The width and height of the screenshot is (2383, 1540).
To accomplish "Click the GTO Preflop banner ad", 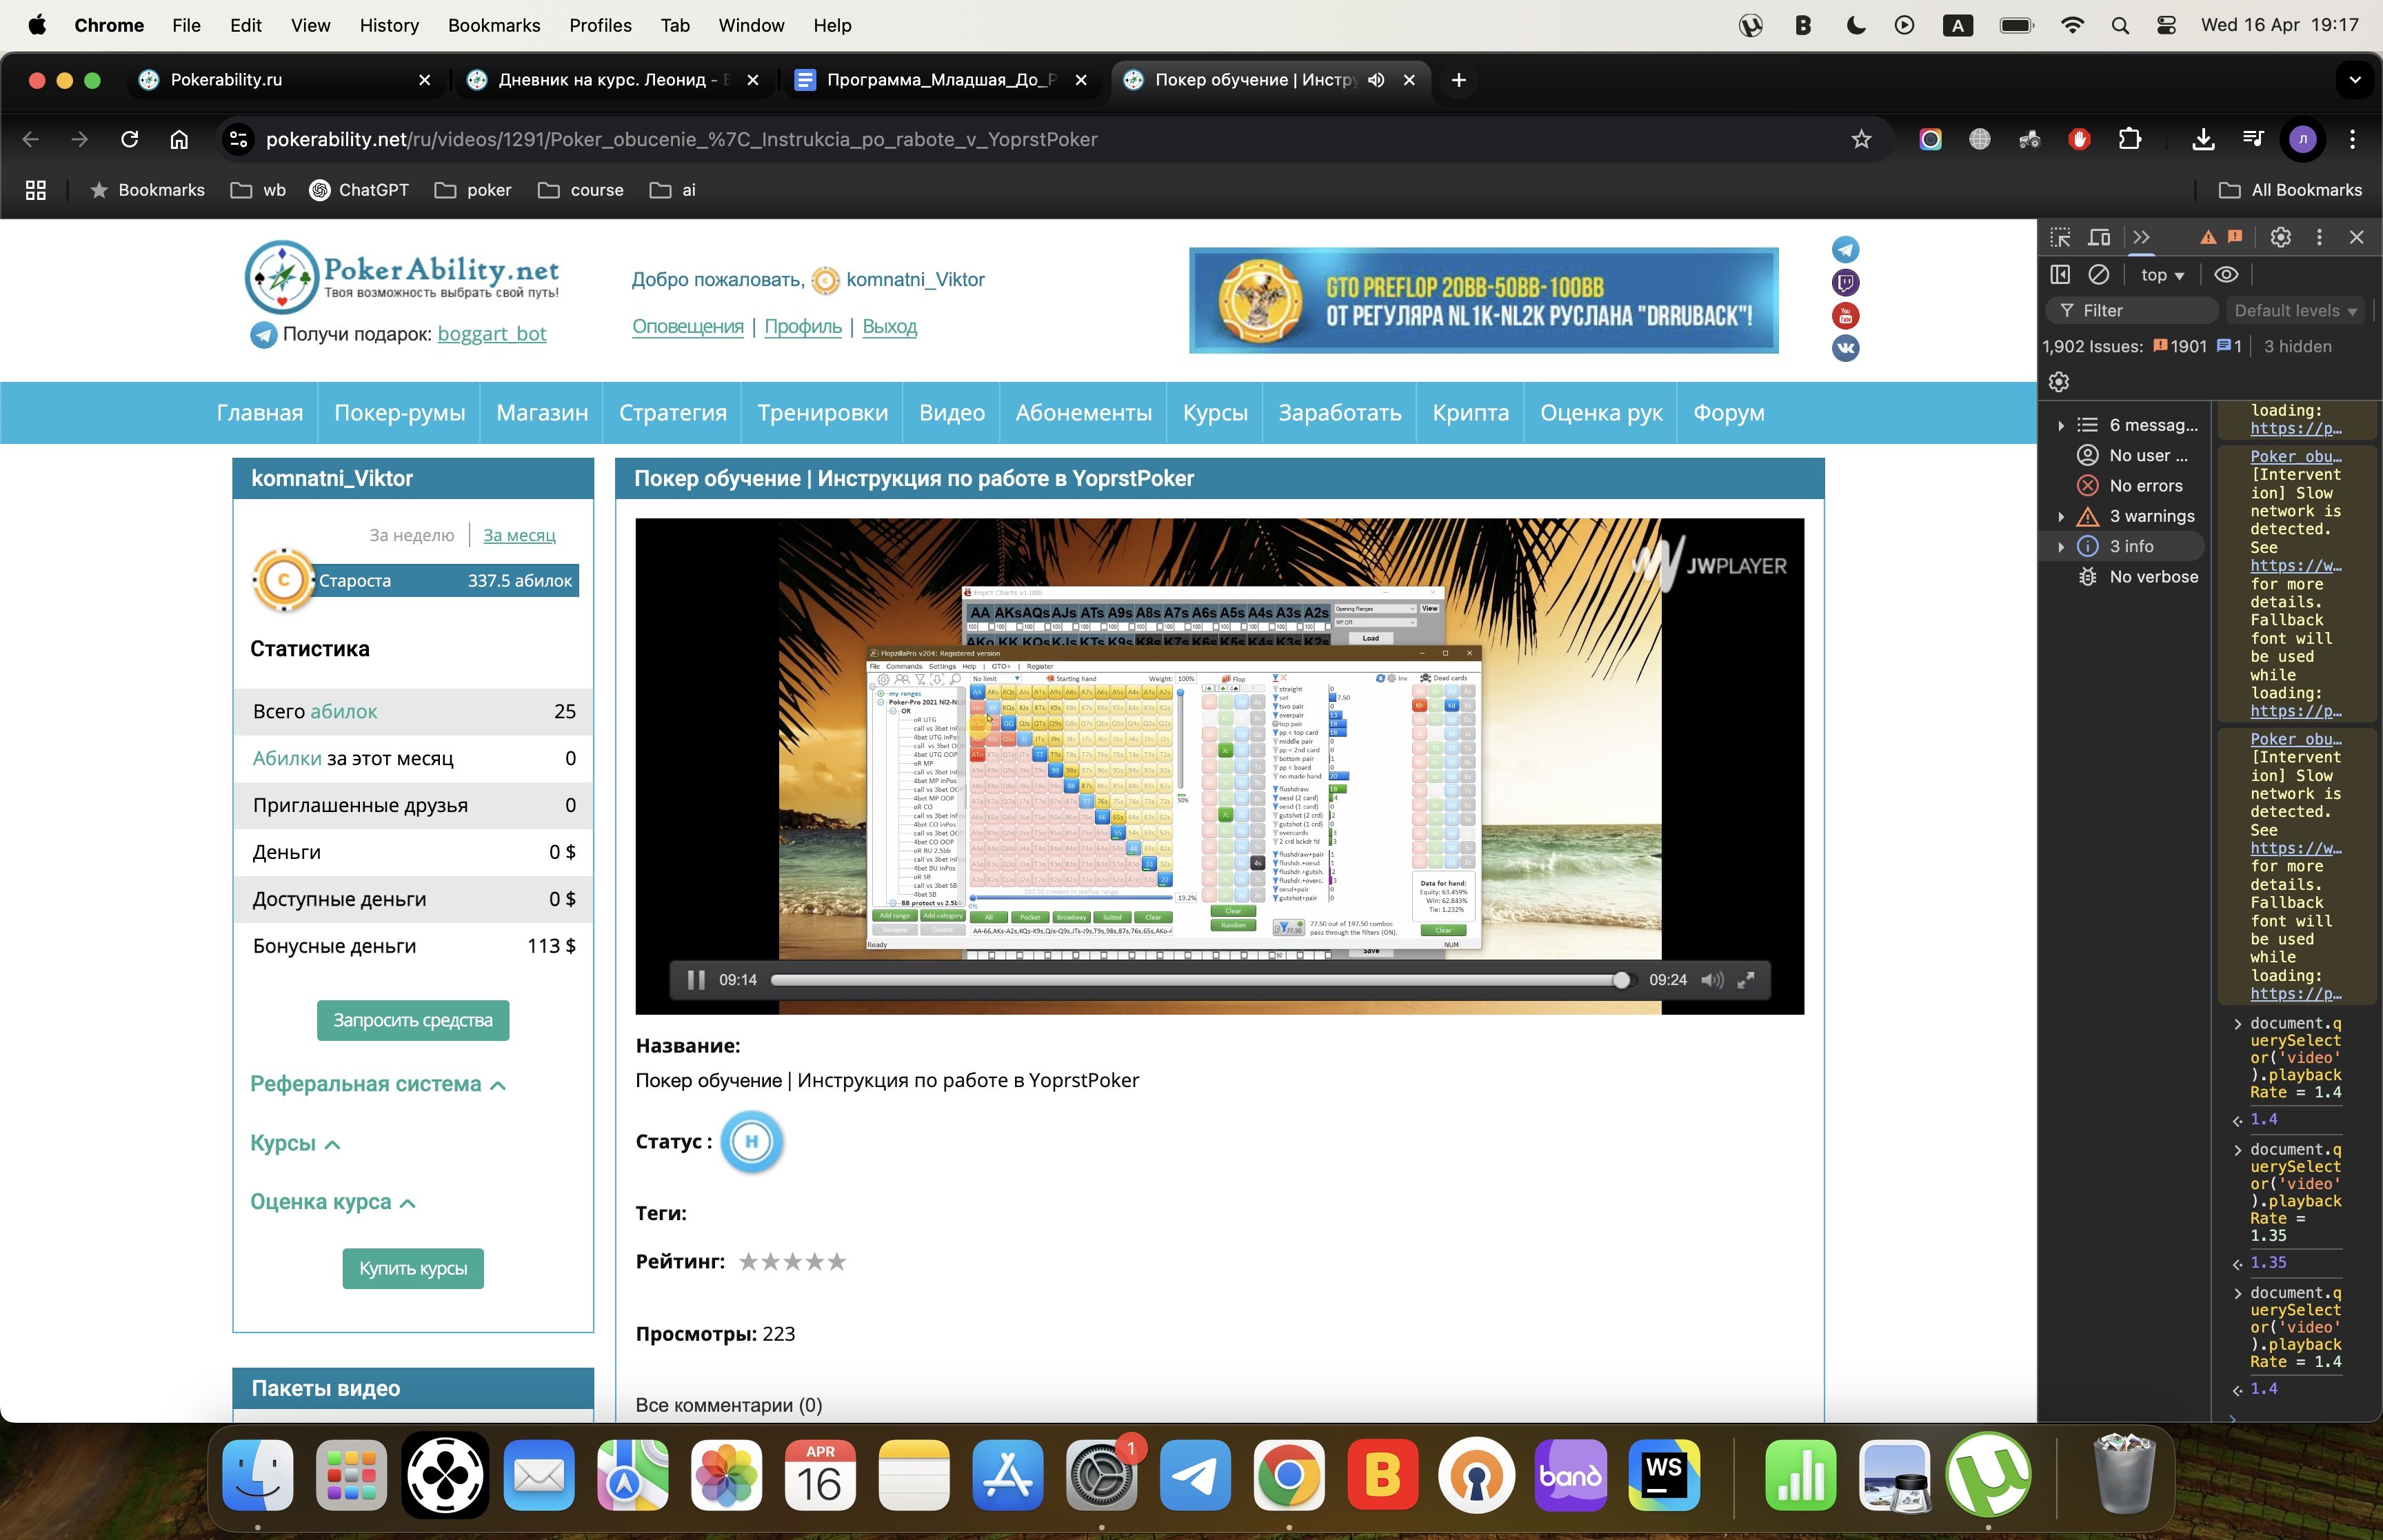I will coord(1483,301).
